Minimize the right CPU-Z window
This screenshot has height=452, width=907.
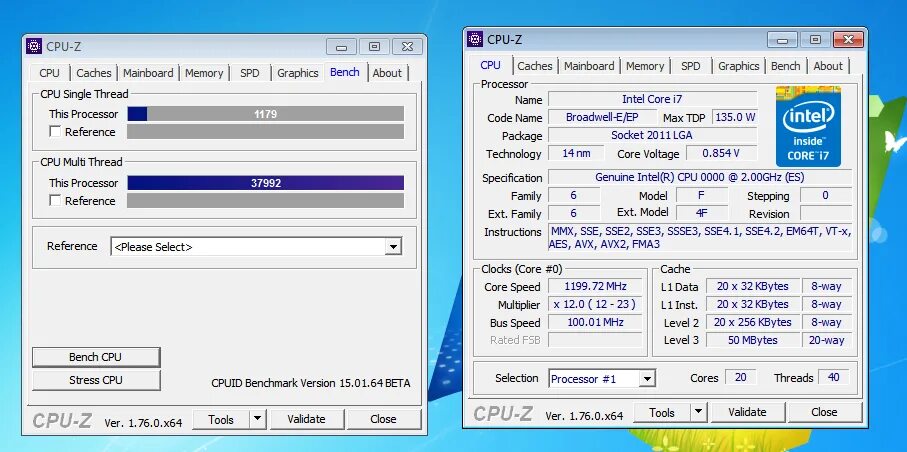782,40
